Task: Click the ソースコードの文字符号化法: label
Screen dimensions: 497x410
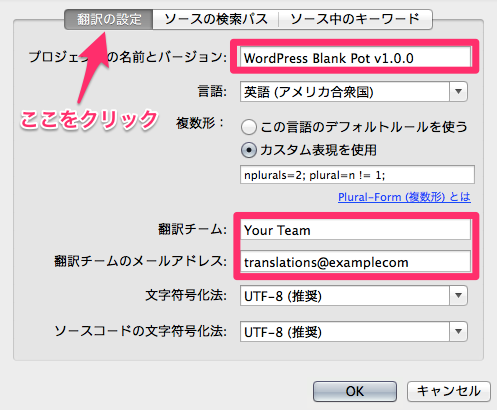Action: click(x=140, y=331)
